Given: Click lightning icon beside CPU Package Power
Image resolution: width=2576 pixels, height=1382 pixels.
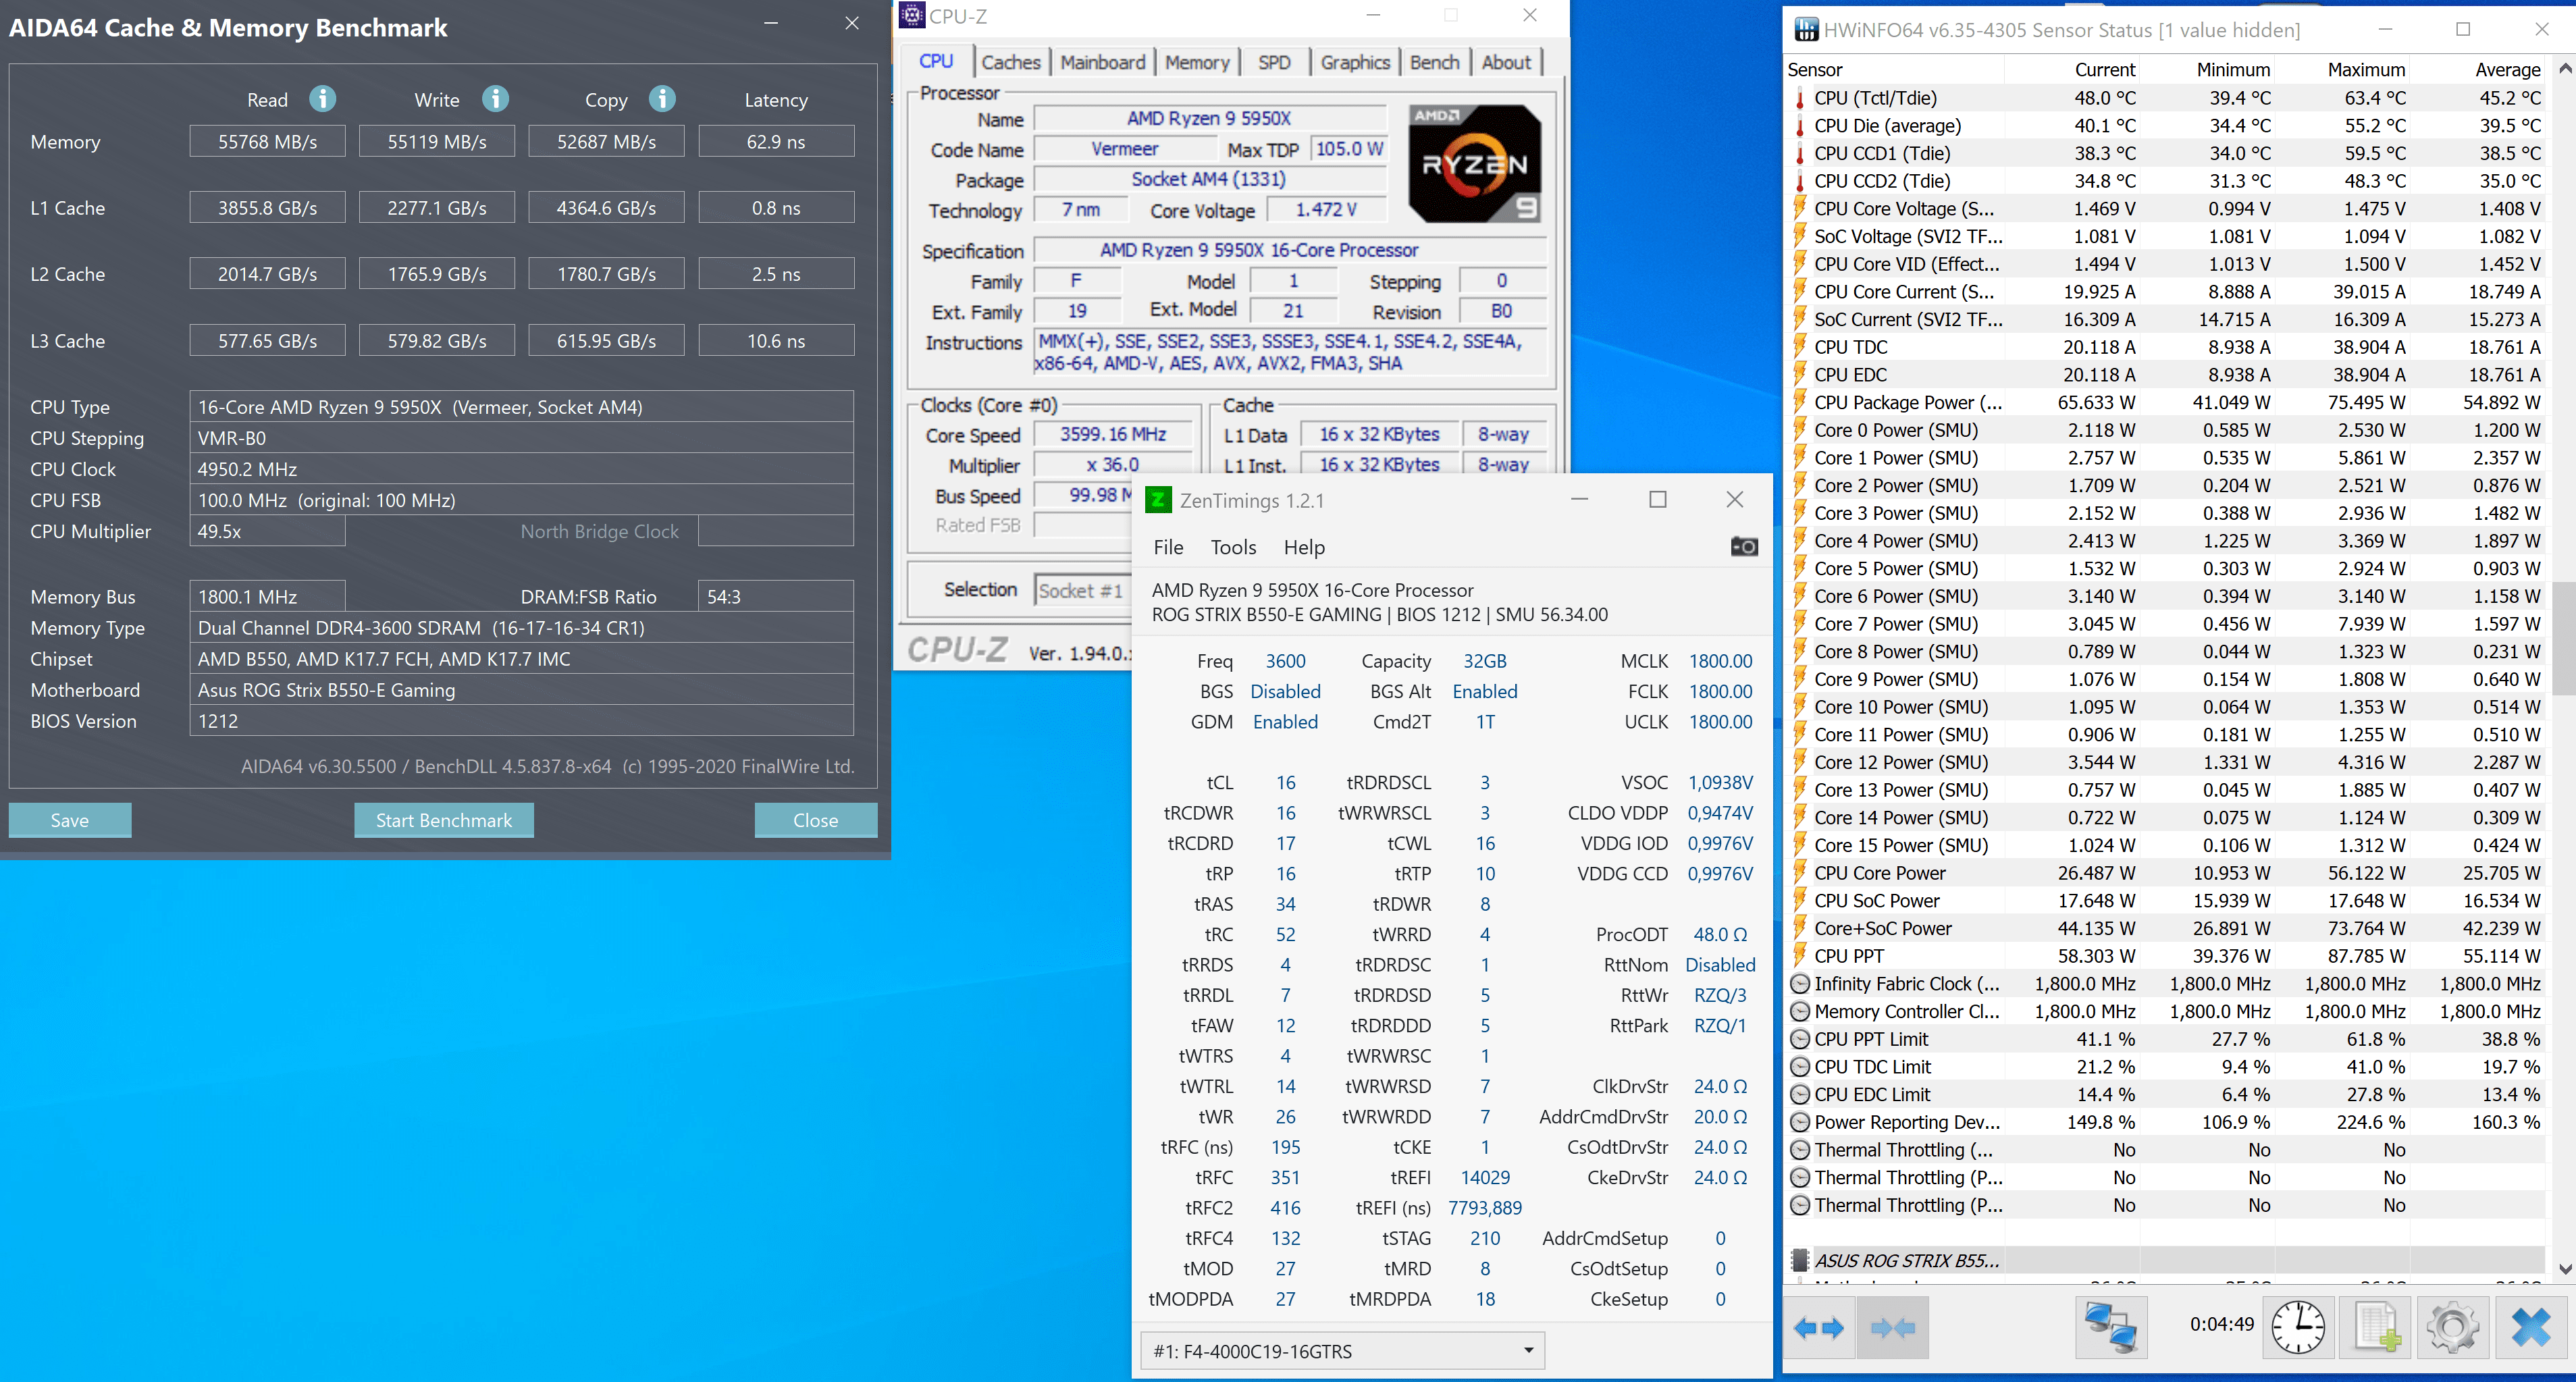Looking at the screenshot, I should [1800, 402].
